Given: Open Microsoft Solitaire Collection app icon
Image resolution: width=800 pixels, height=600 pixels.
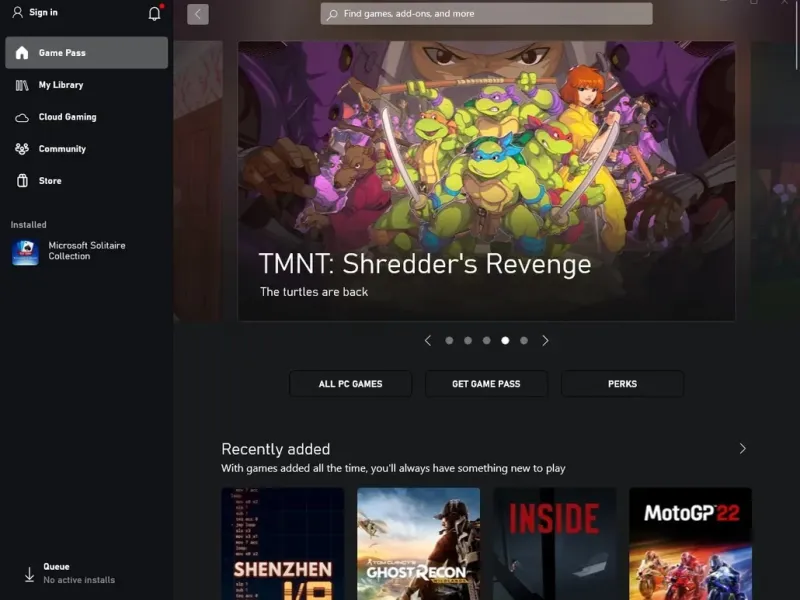Looking at the screenshot, I should tap(25, 252).
